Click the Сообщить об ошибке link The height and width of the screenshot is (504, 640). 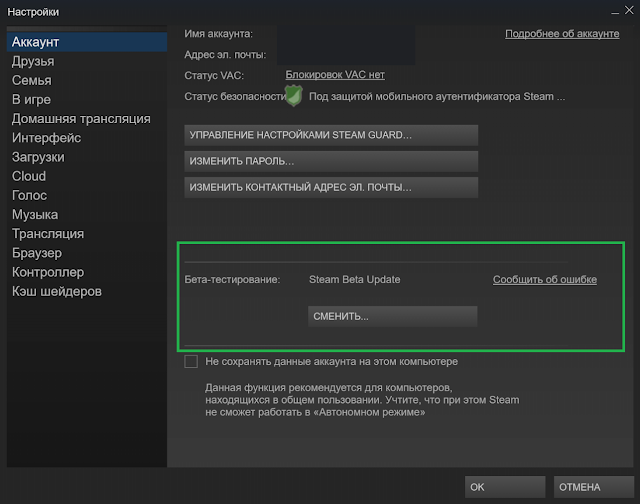point(545,280)
